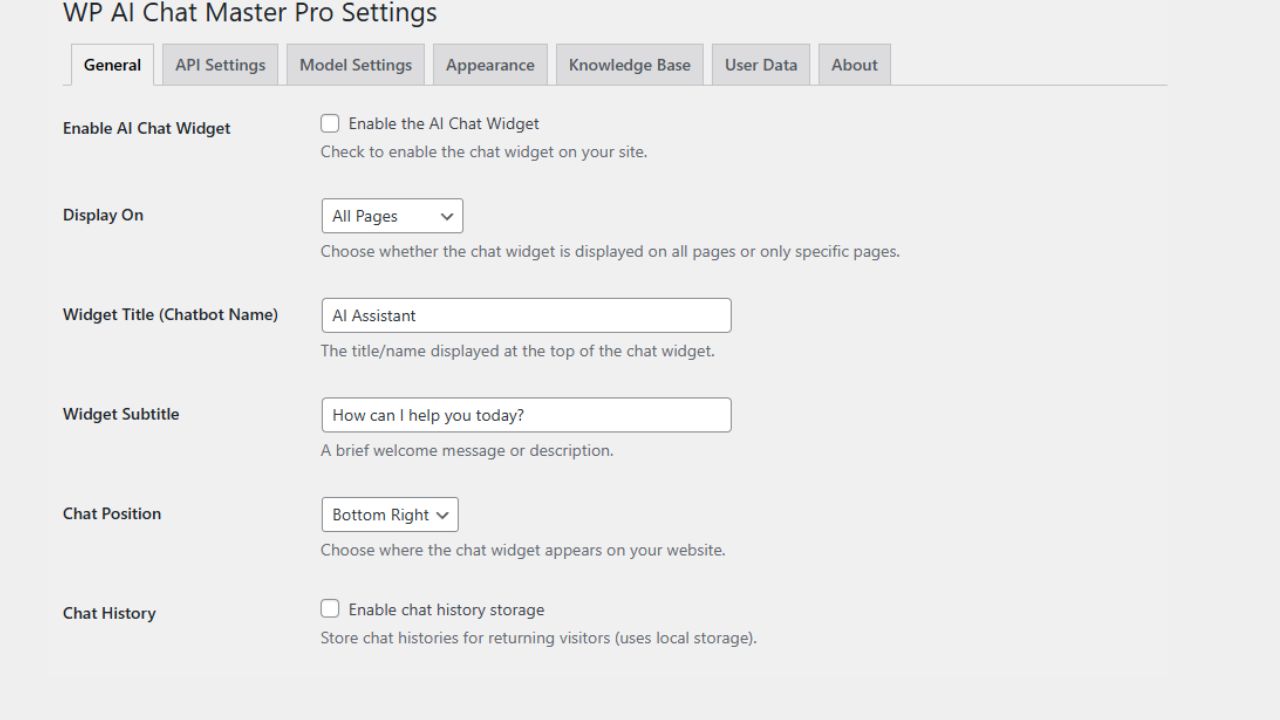Select the General tab
Screen dimensions: 1280x720
[x=112, y=65]
